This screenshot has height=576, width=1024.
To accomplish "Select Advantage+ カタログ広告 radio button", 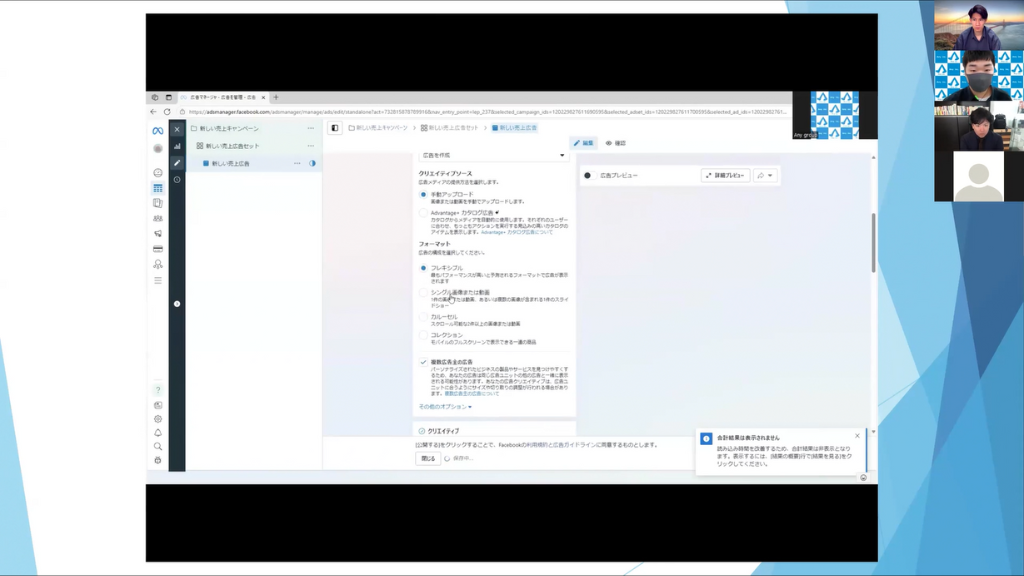I will coord(423,213).
